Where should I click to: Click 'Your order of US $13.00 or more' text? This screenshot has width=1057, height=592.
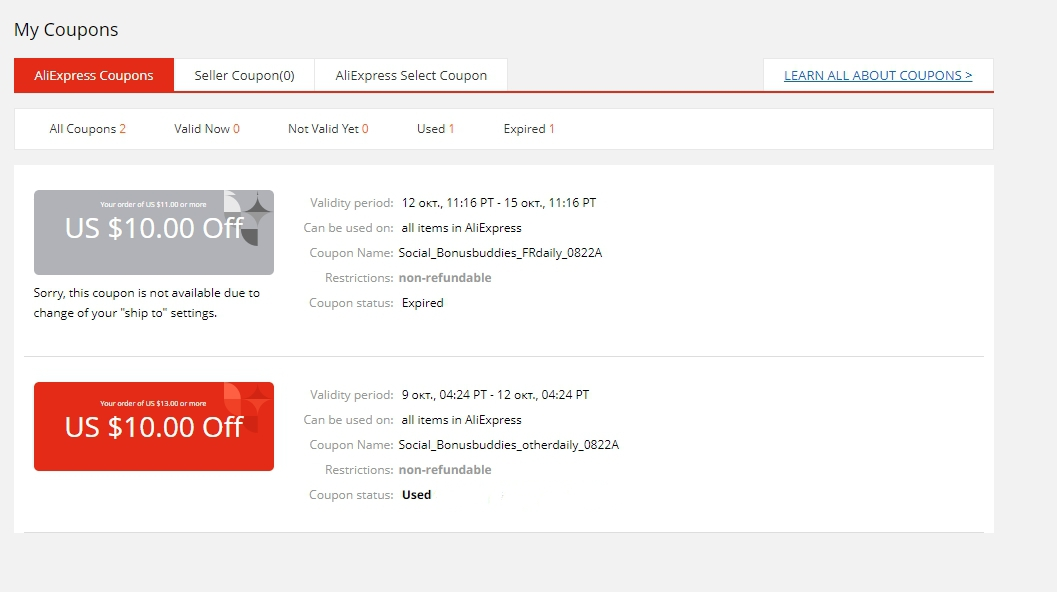click(x=153, y=403)
